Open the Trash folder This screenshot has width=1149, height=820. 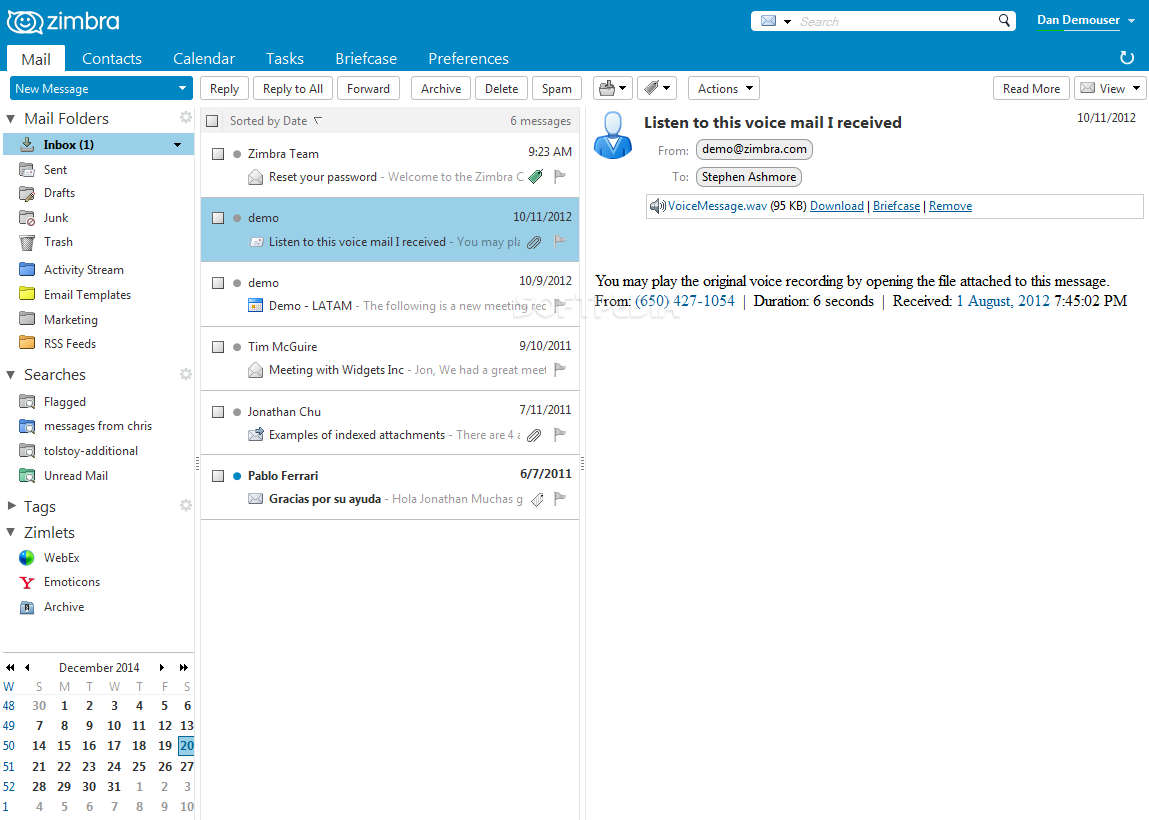pos(58,242)
